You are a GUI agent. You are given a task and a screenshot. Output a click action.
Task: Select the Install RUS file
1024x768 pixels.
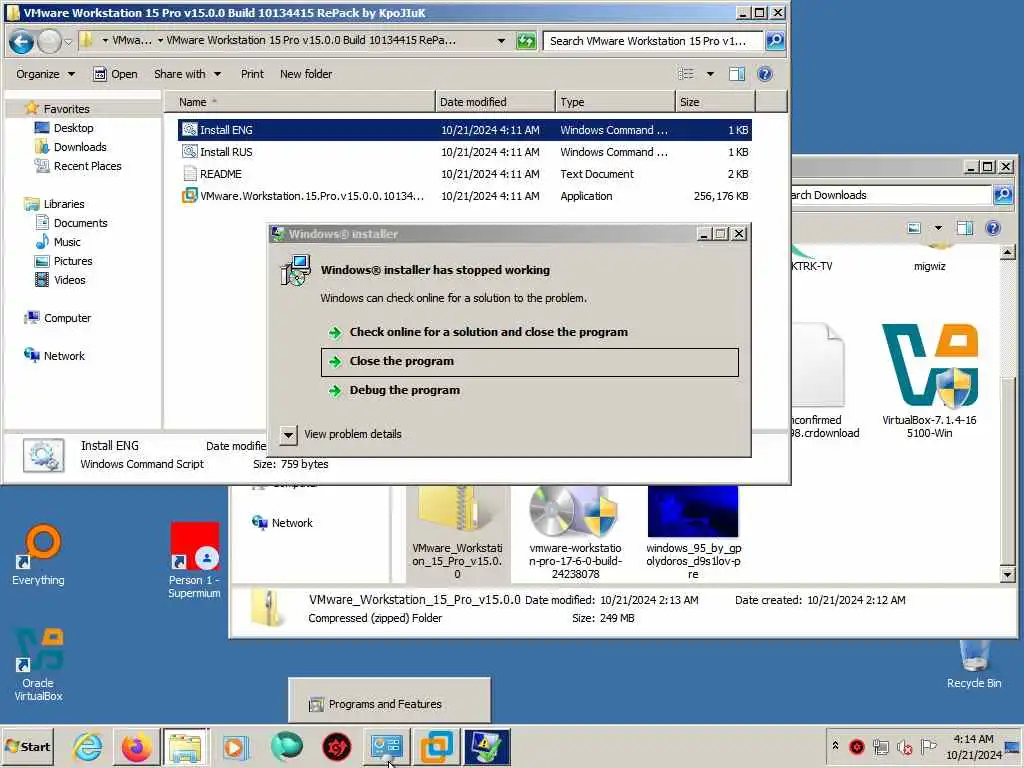pos(464,152)
